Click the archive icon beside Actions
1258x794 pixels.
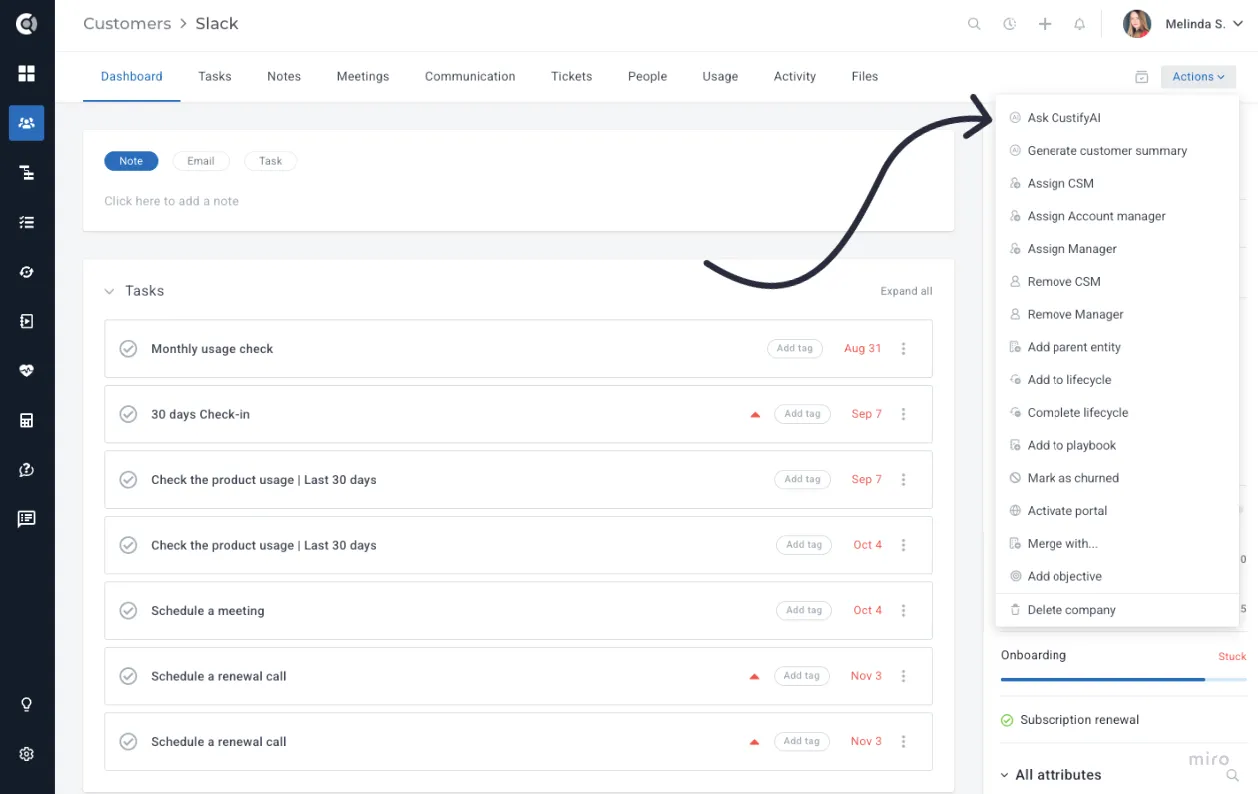(1141, 77)
